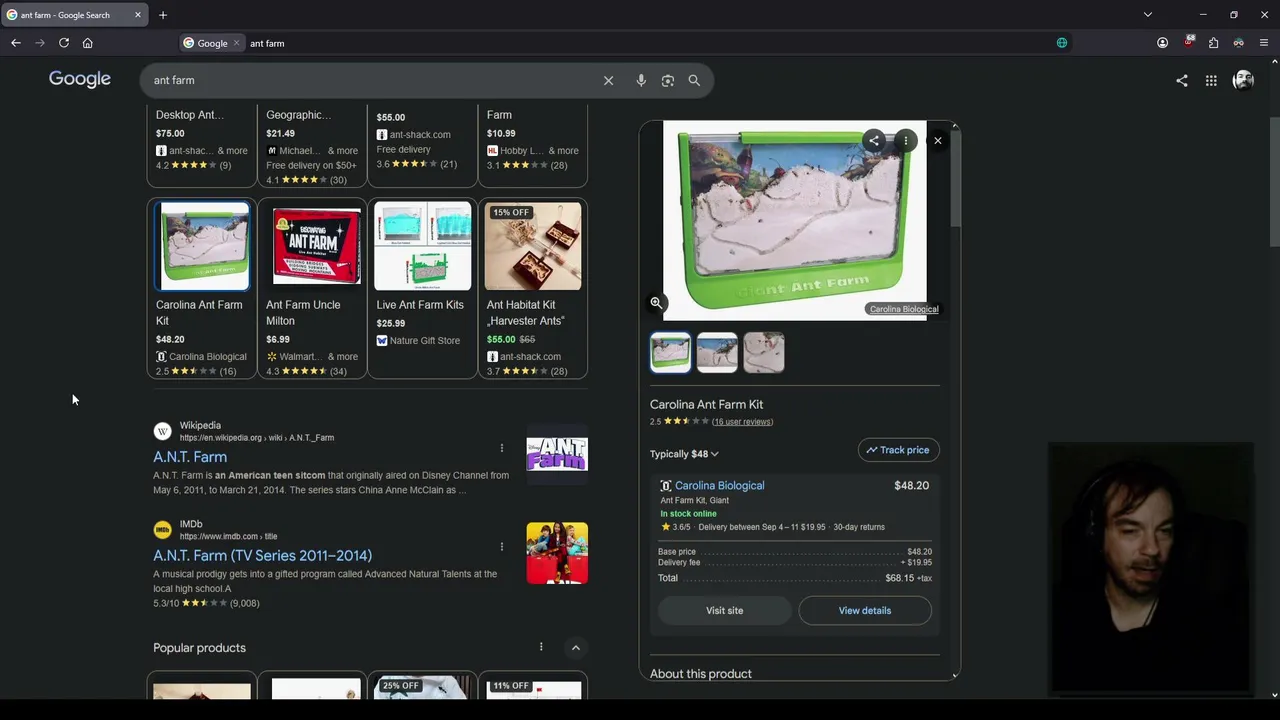The image size is (1280, 720).
Task: Click the glasses-face extension icon
Action: pos(1238,43)
